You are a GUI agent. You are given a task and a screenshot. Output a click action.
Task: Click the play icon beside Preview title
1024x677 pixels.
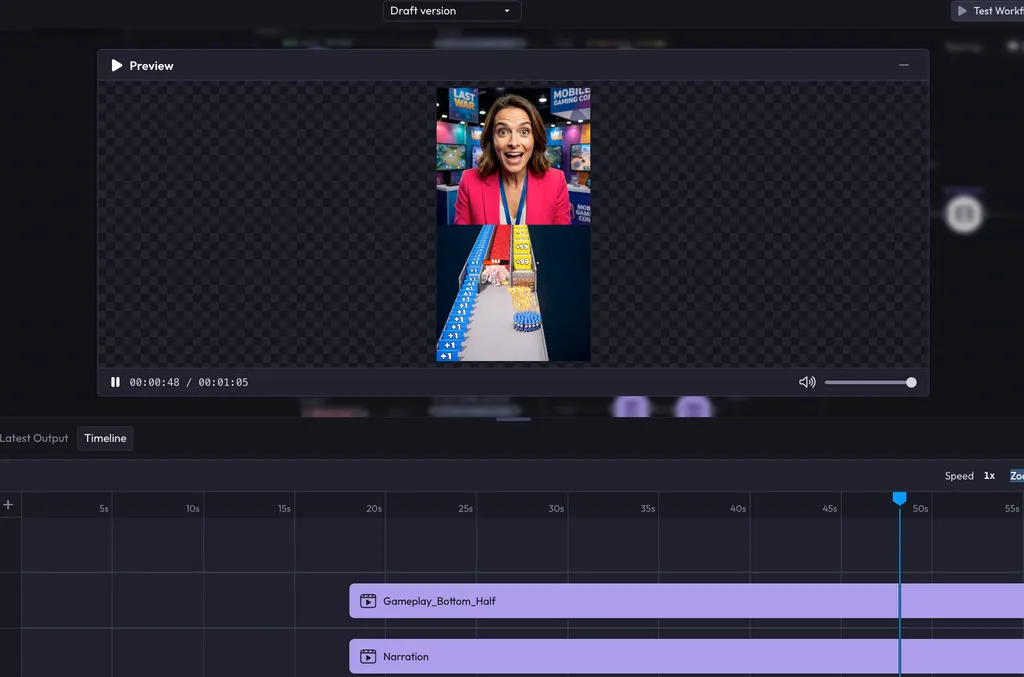pyautogui.click(x=117, y=65)
